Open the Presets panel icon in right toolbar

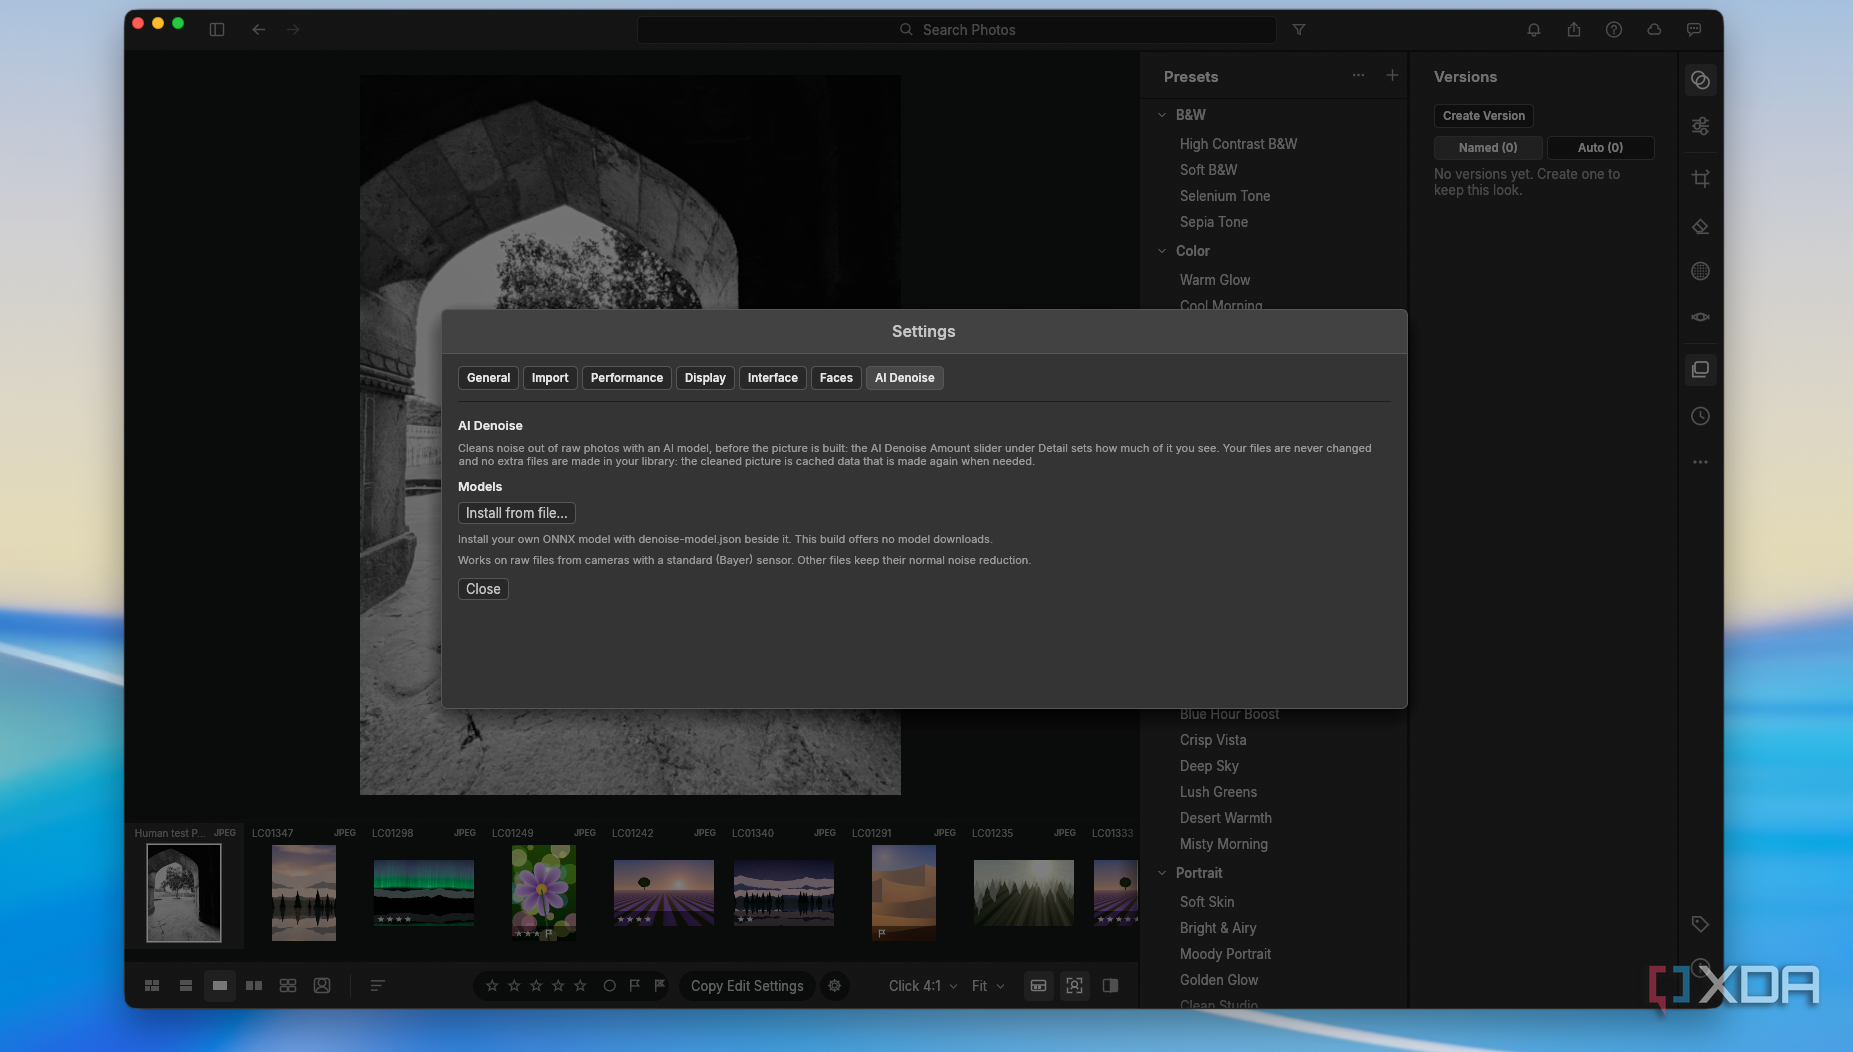click(x=1700, y=80)
